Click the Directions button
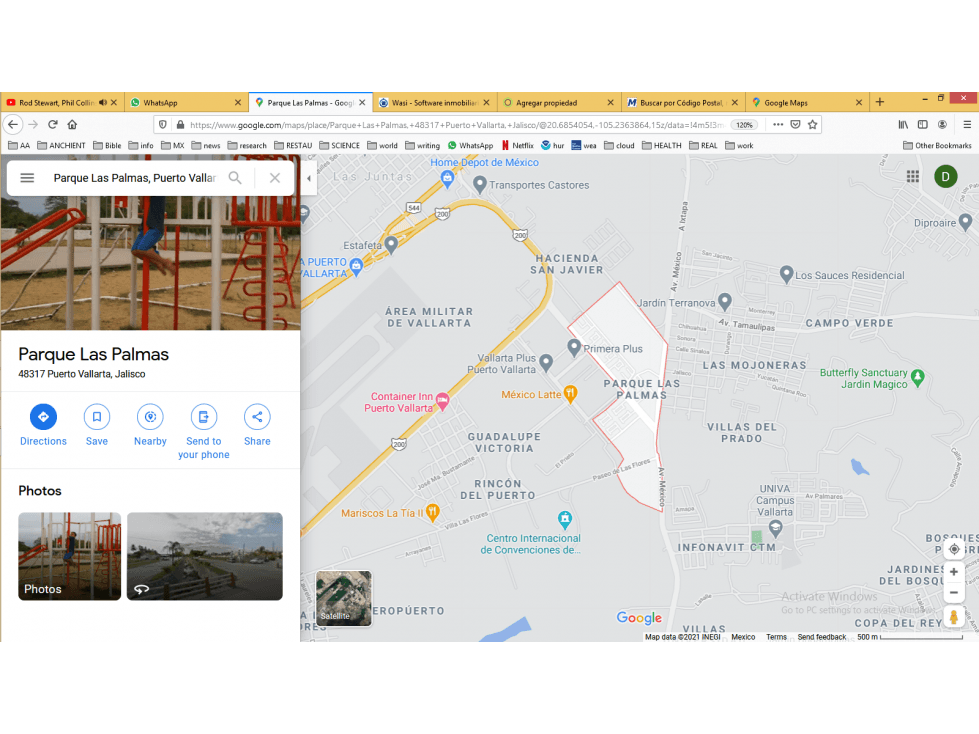 43,425
